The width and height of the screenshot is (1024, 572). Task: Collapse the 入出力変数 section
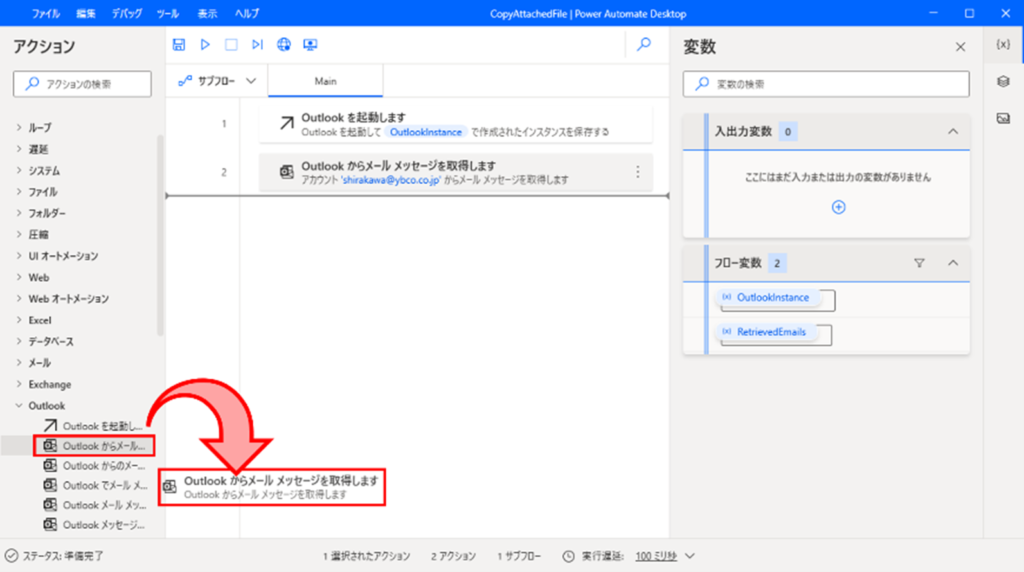[x=953, y=132]
